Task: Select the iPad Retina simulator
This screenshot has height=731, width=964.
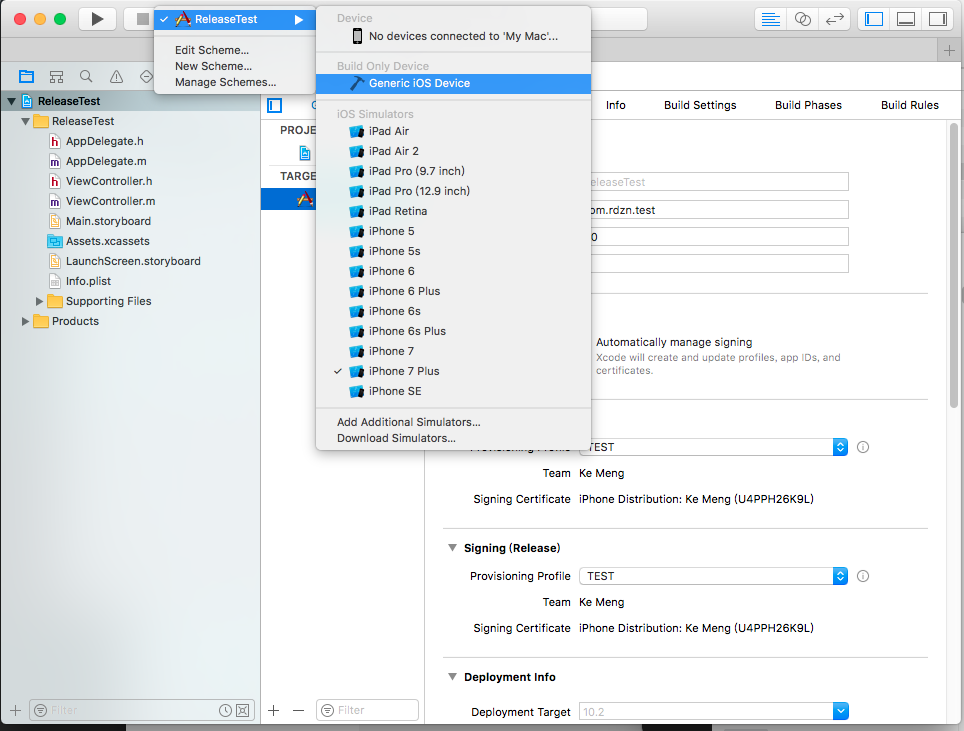Action: point(453,211)
